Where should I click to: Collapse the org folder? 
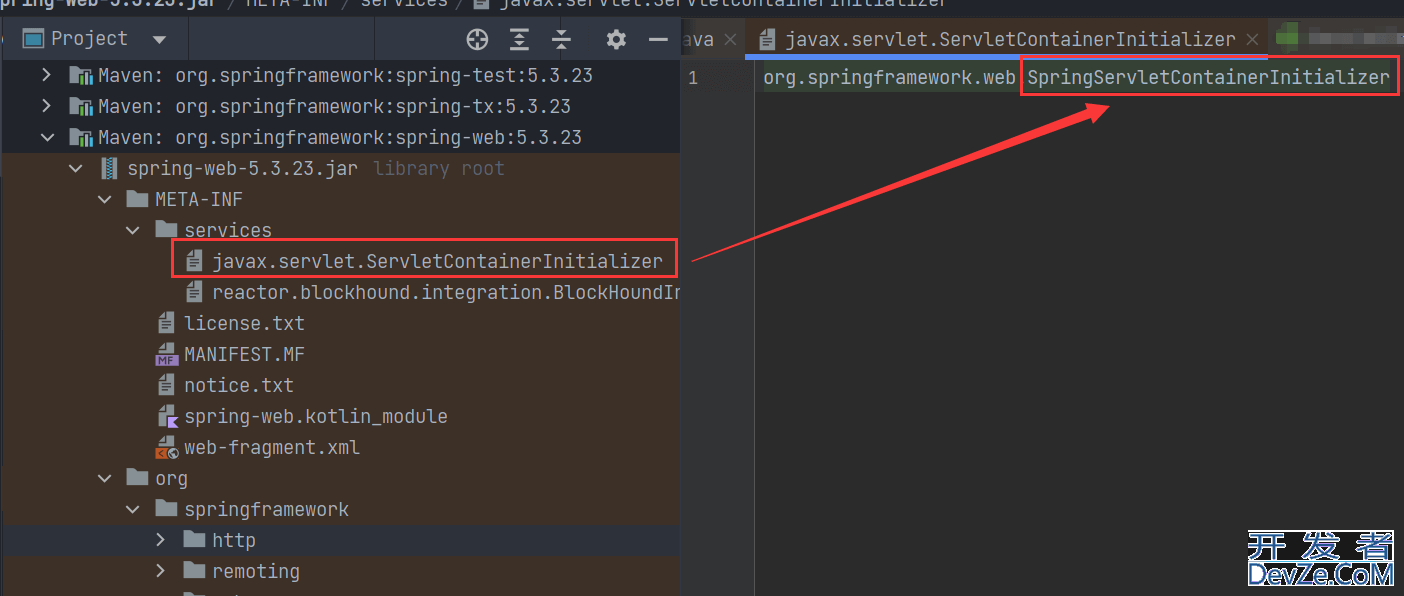click(105, 478)
